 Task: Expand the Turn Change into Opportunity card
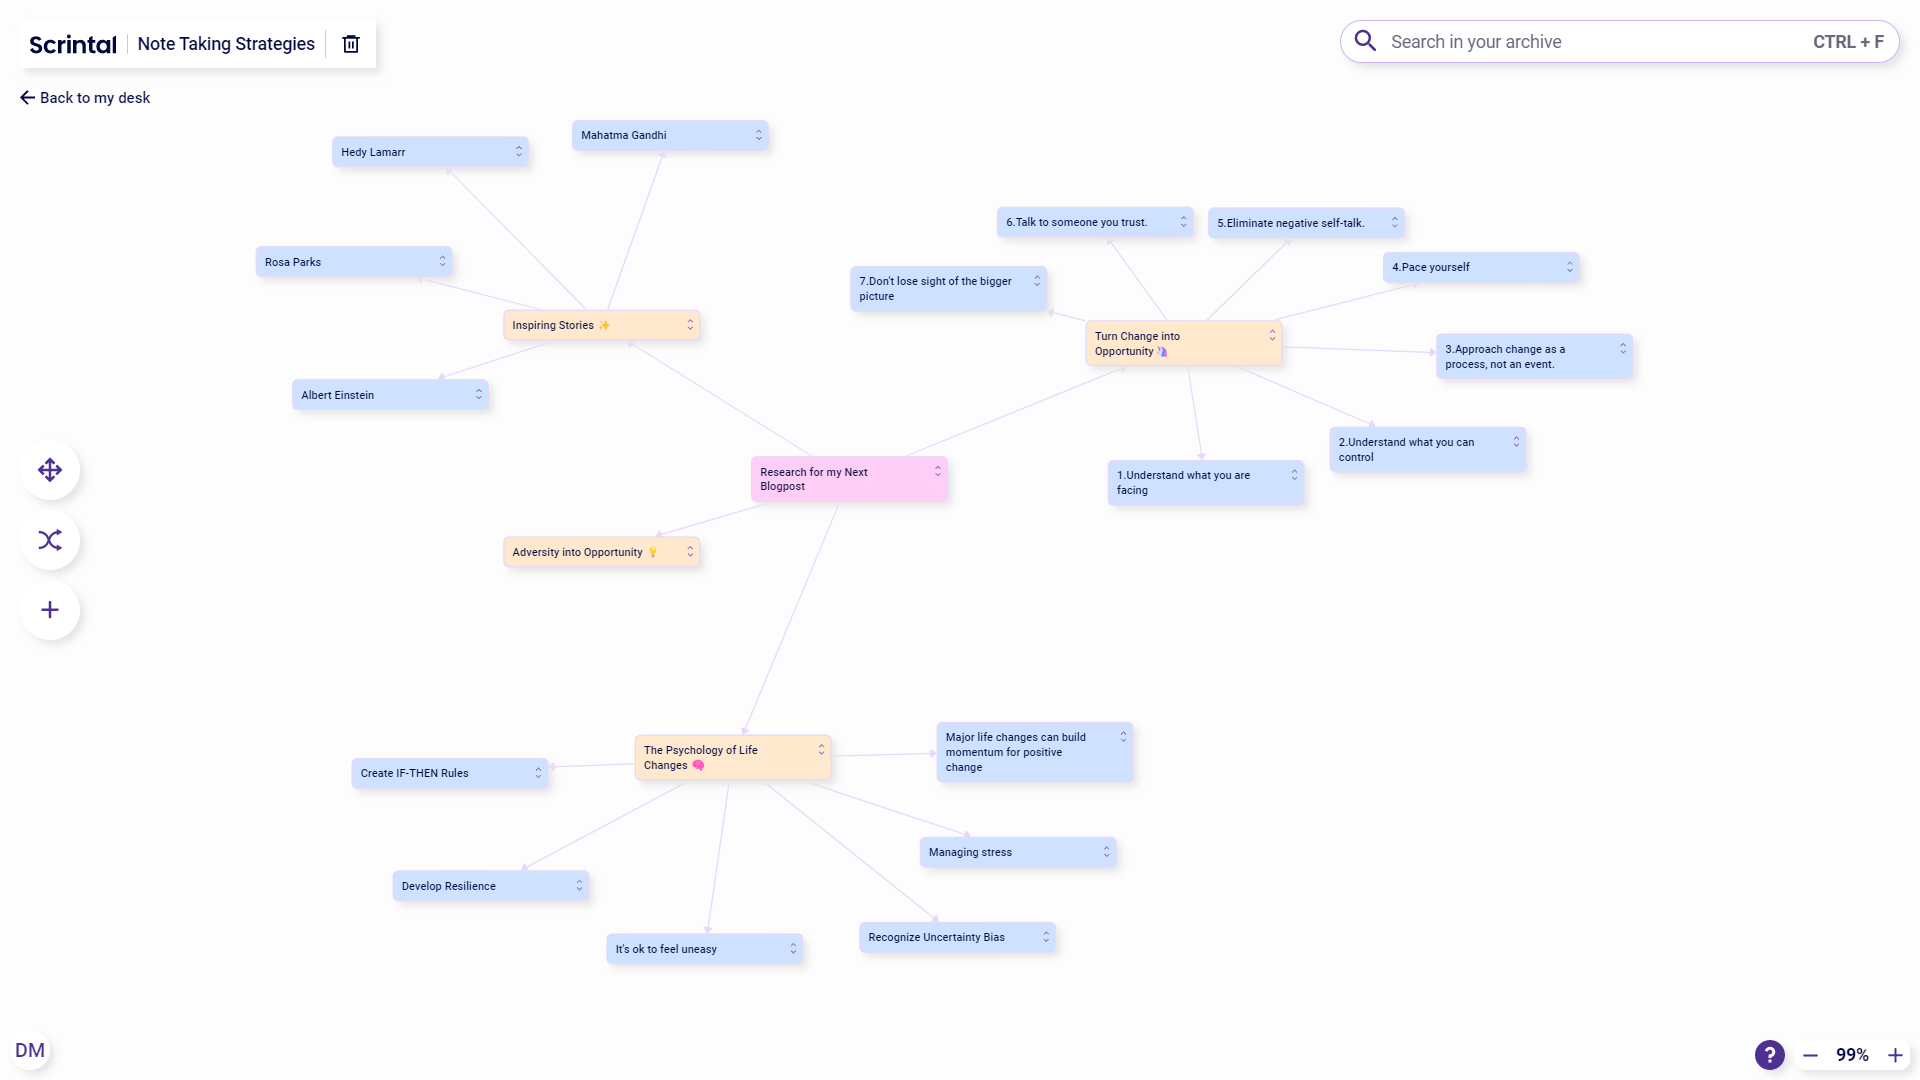click(1273, 335)
